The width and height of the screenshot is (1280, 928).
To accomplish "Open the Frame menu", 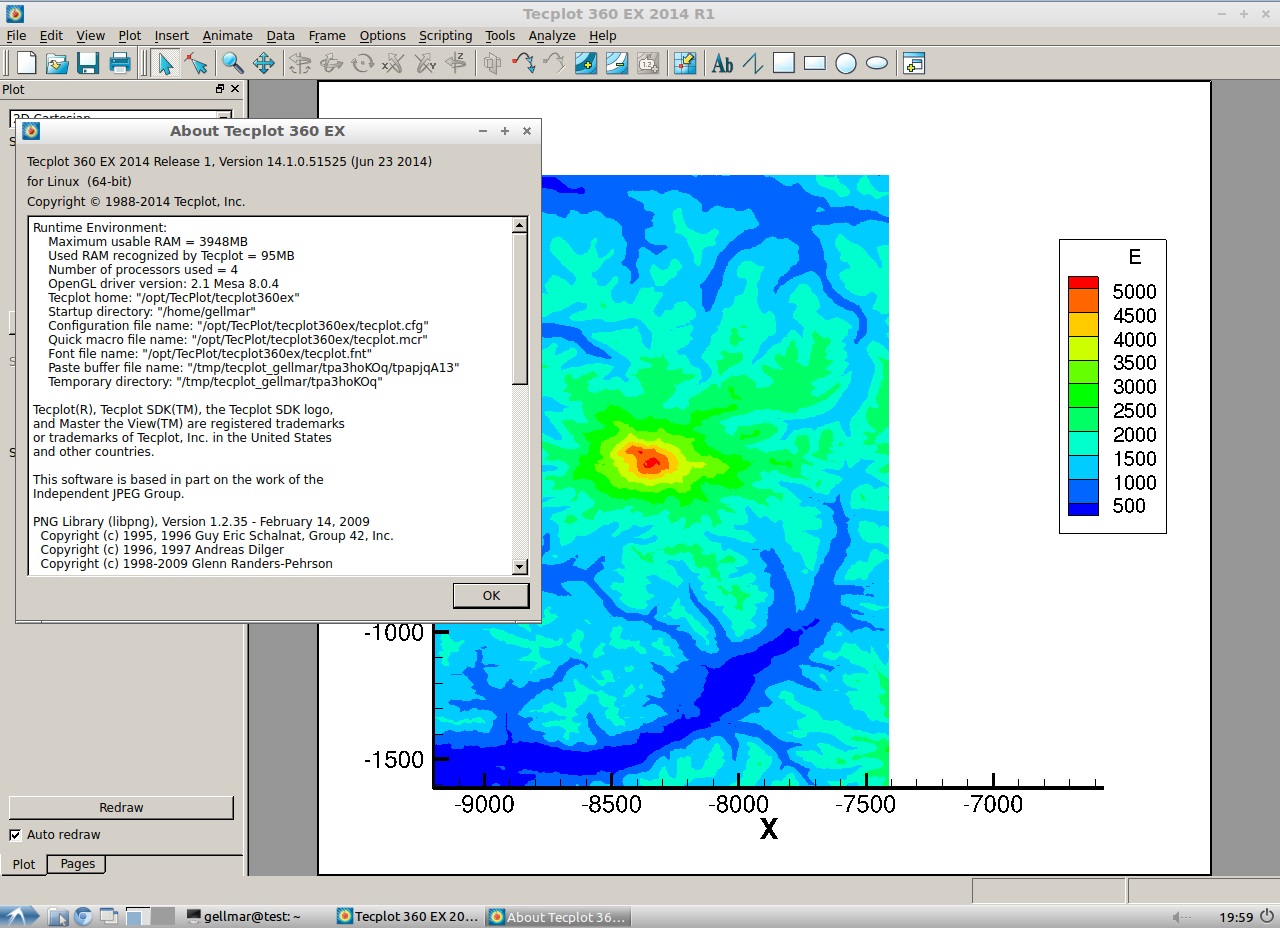I will click(x=327, y=35).
